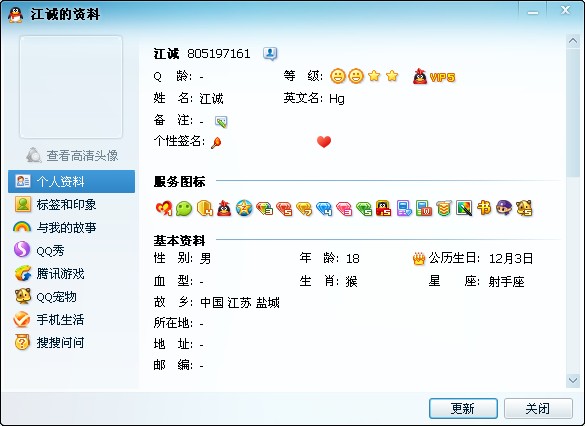Click the edit remark pencil icon
The image size is (585, 426).
[x=221, y=122]
